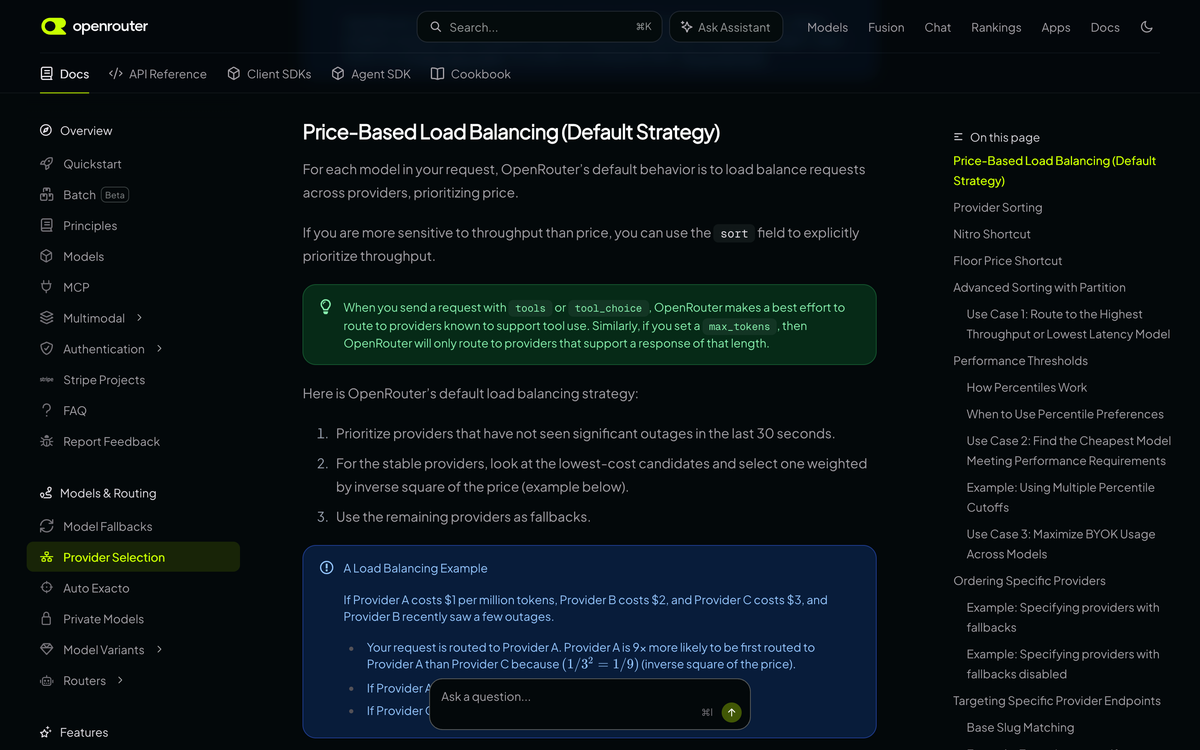
Task: Jump to How Percentiles Work
Action: coord(1027,388)
